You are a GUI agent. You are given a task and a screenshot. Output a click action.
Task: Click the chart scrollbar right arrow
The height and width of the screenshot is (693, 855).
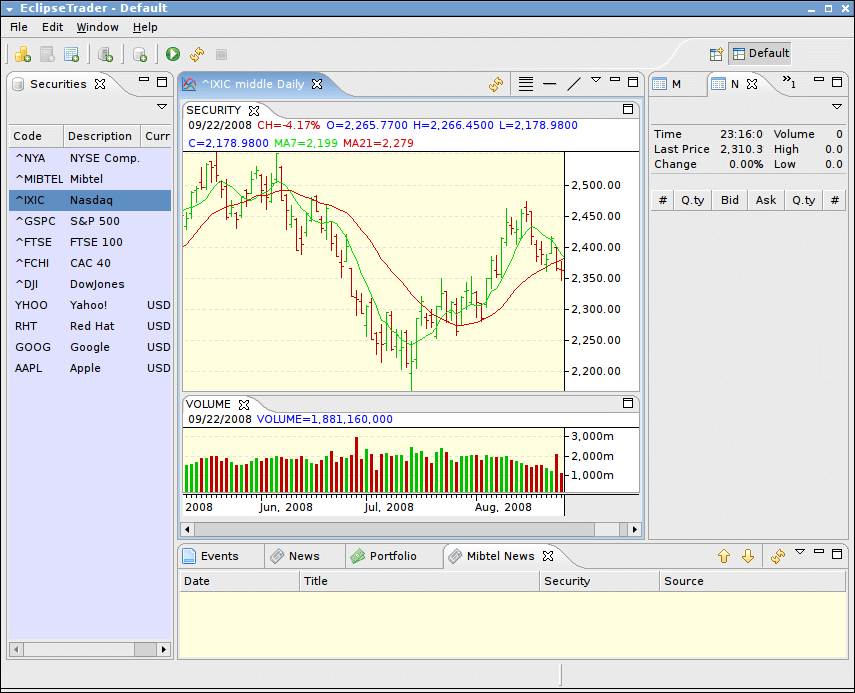(634, 529)
